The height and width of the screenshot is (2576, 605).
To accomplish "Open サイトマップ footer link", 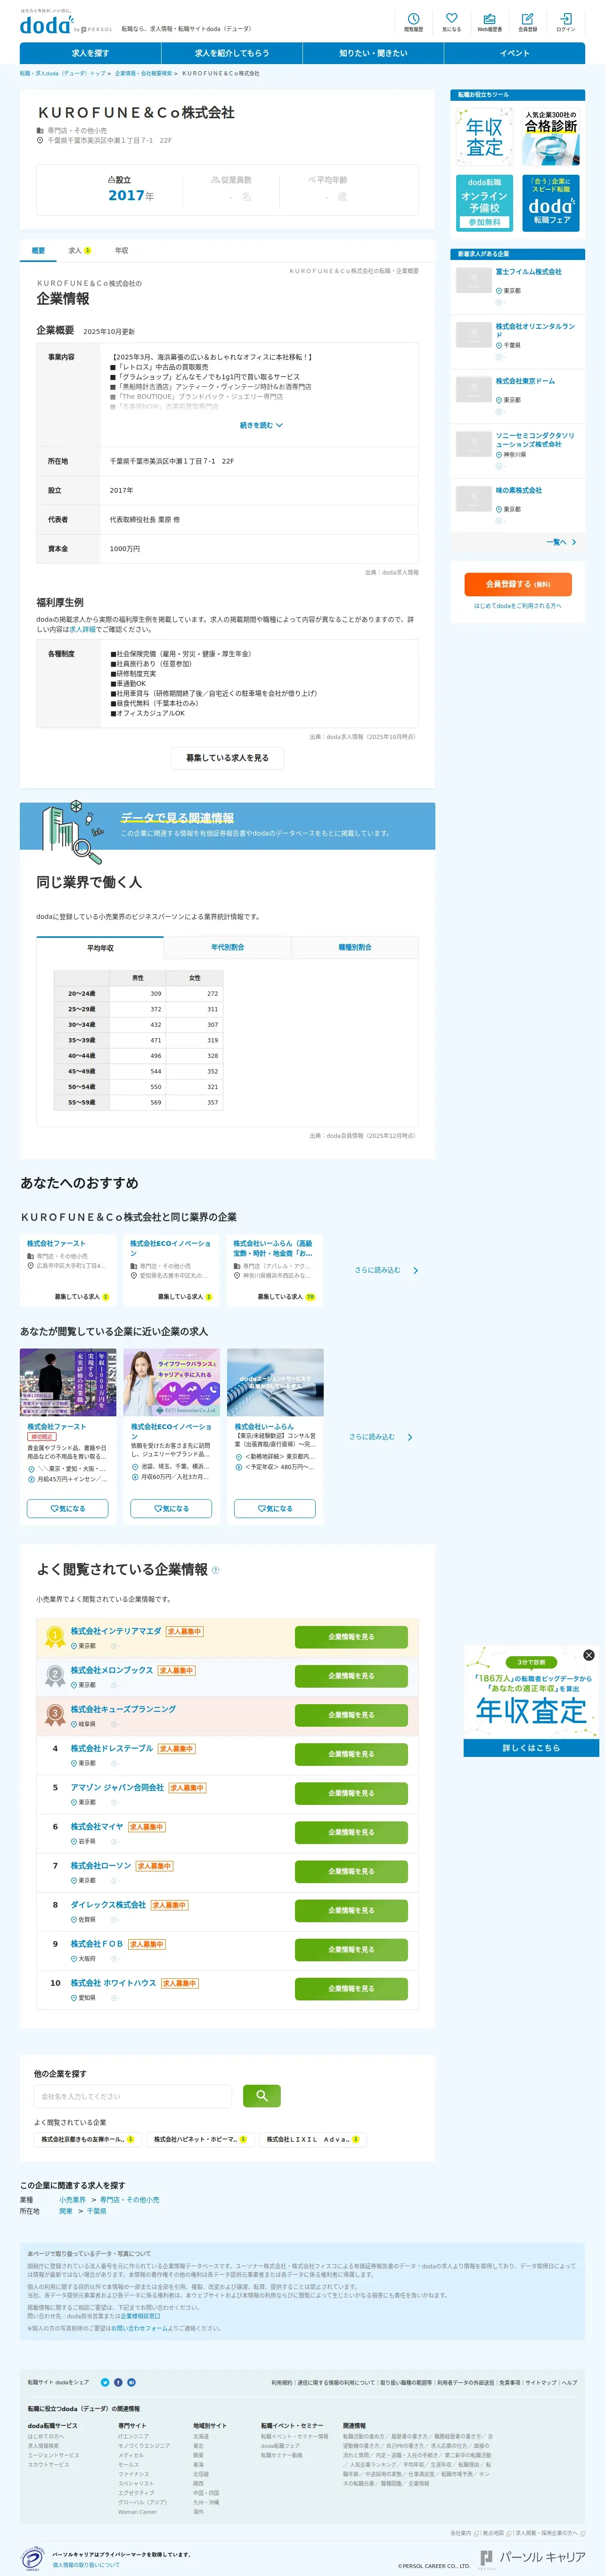I will pyautogui.click(x=540, y=2383).
